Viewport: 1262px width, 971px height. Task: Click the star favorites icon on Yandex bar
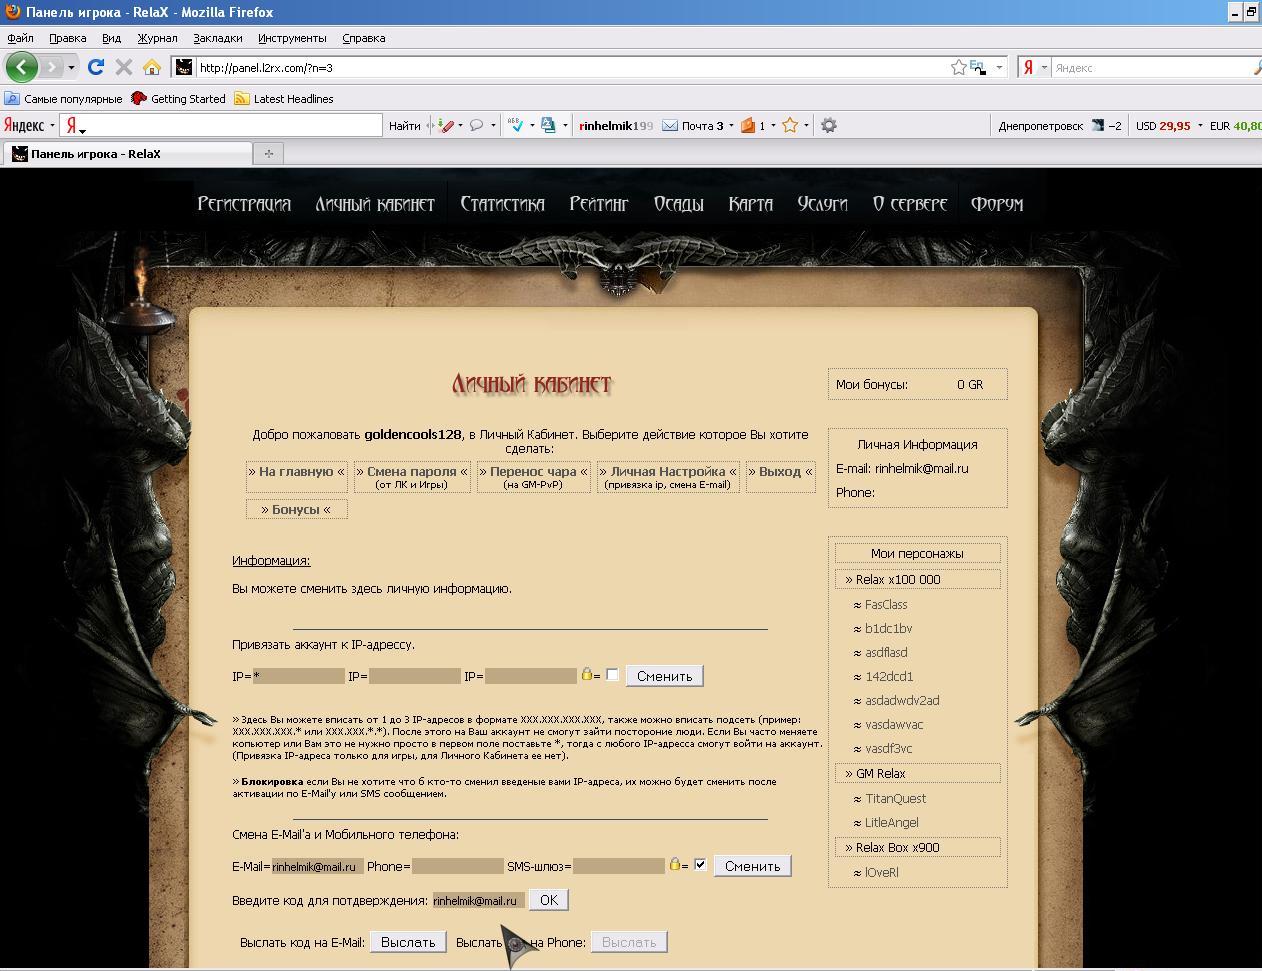790,125
